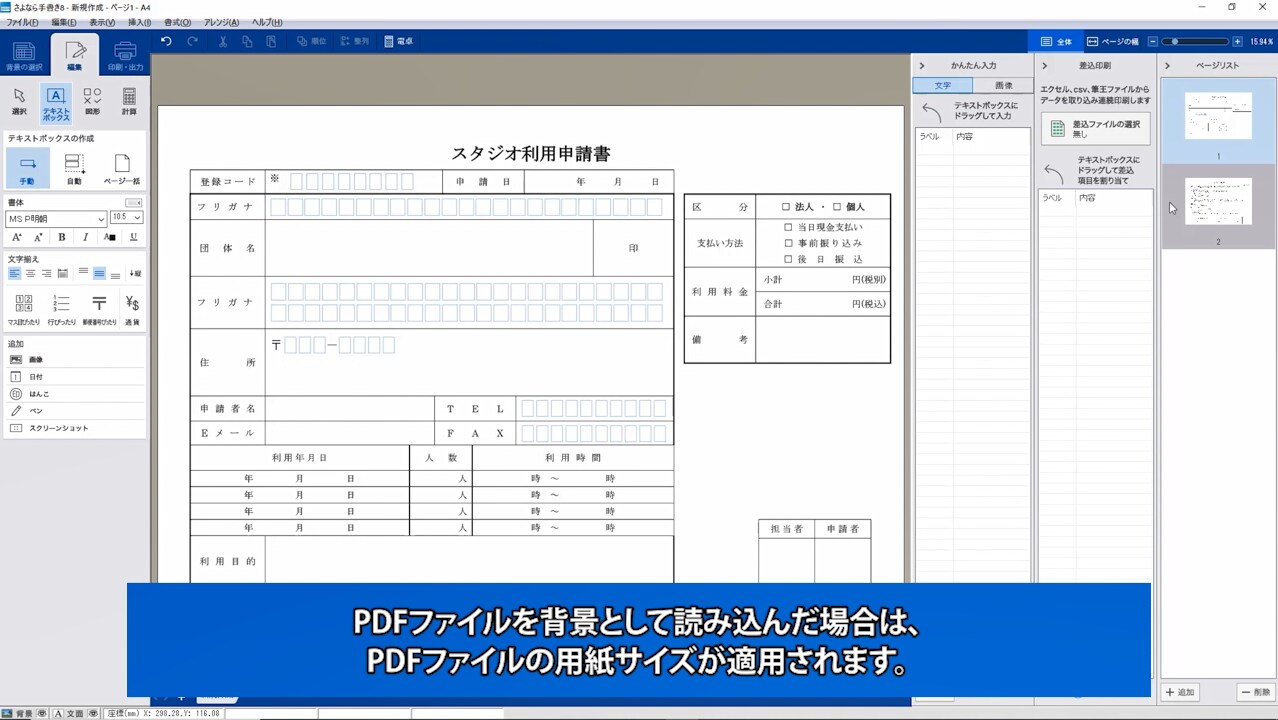Adjust the zoom slider knob
The width and height of the screenshot is (1278, 720).
[x=1174, y=42]
